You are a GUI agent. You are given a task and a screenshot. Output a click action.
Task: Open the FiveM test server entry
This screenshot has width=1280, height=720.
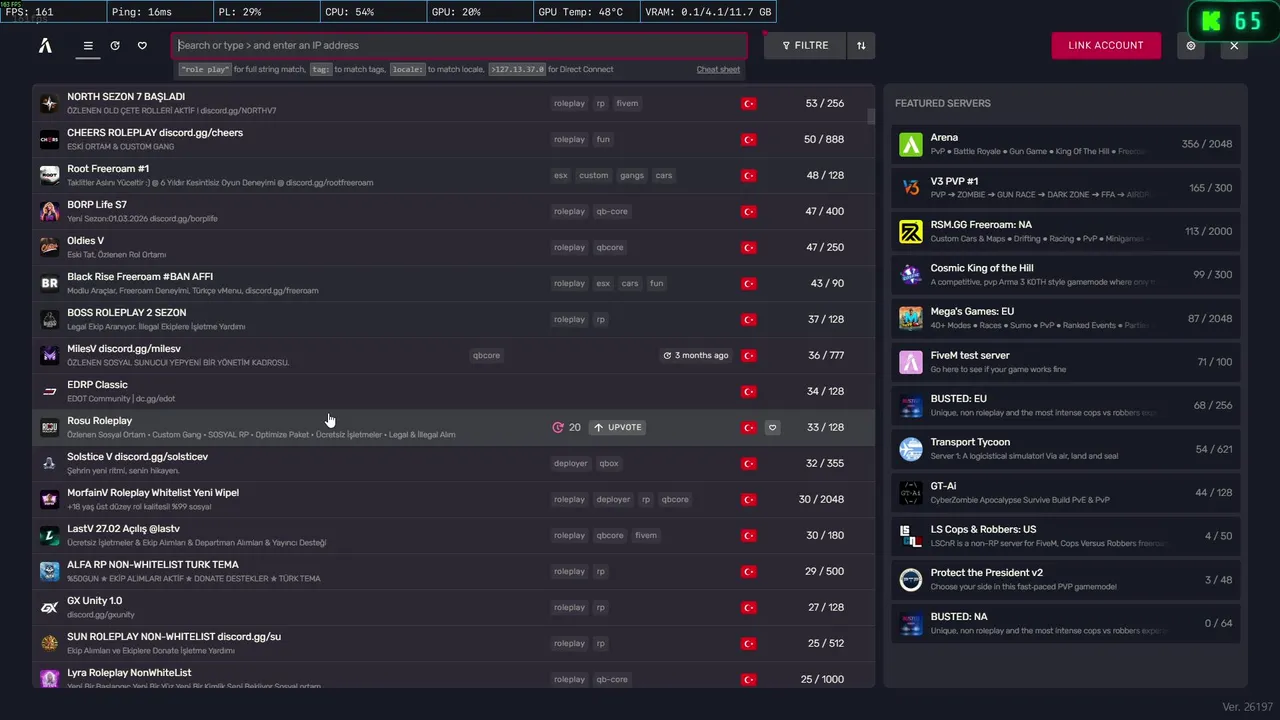click(1066, 362)
